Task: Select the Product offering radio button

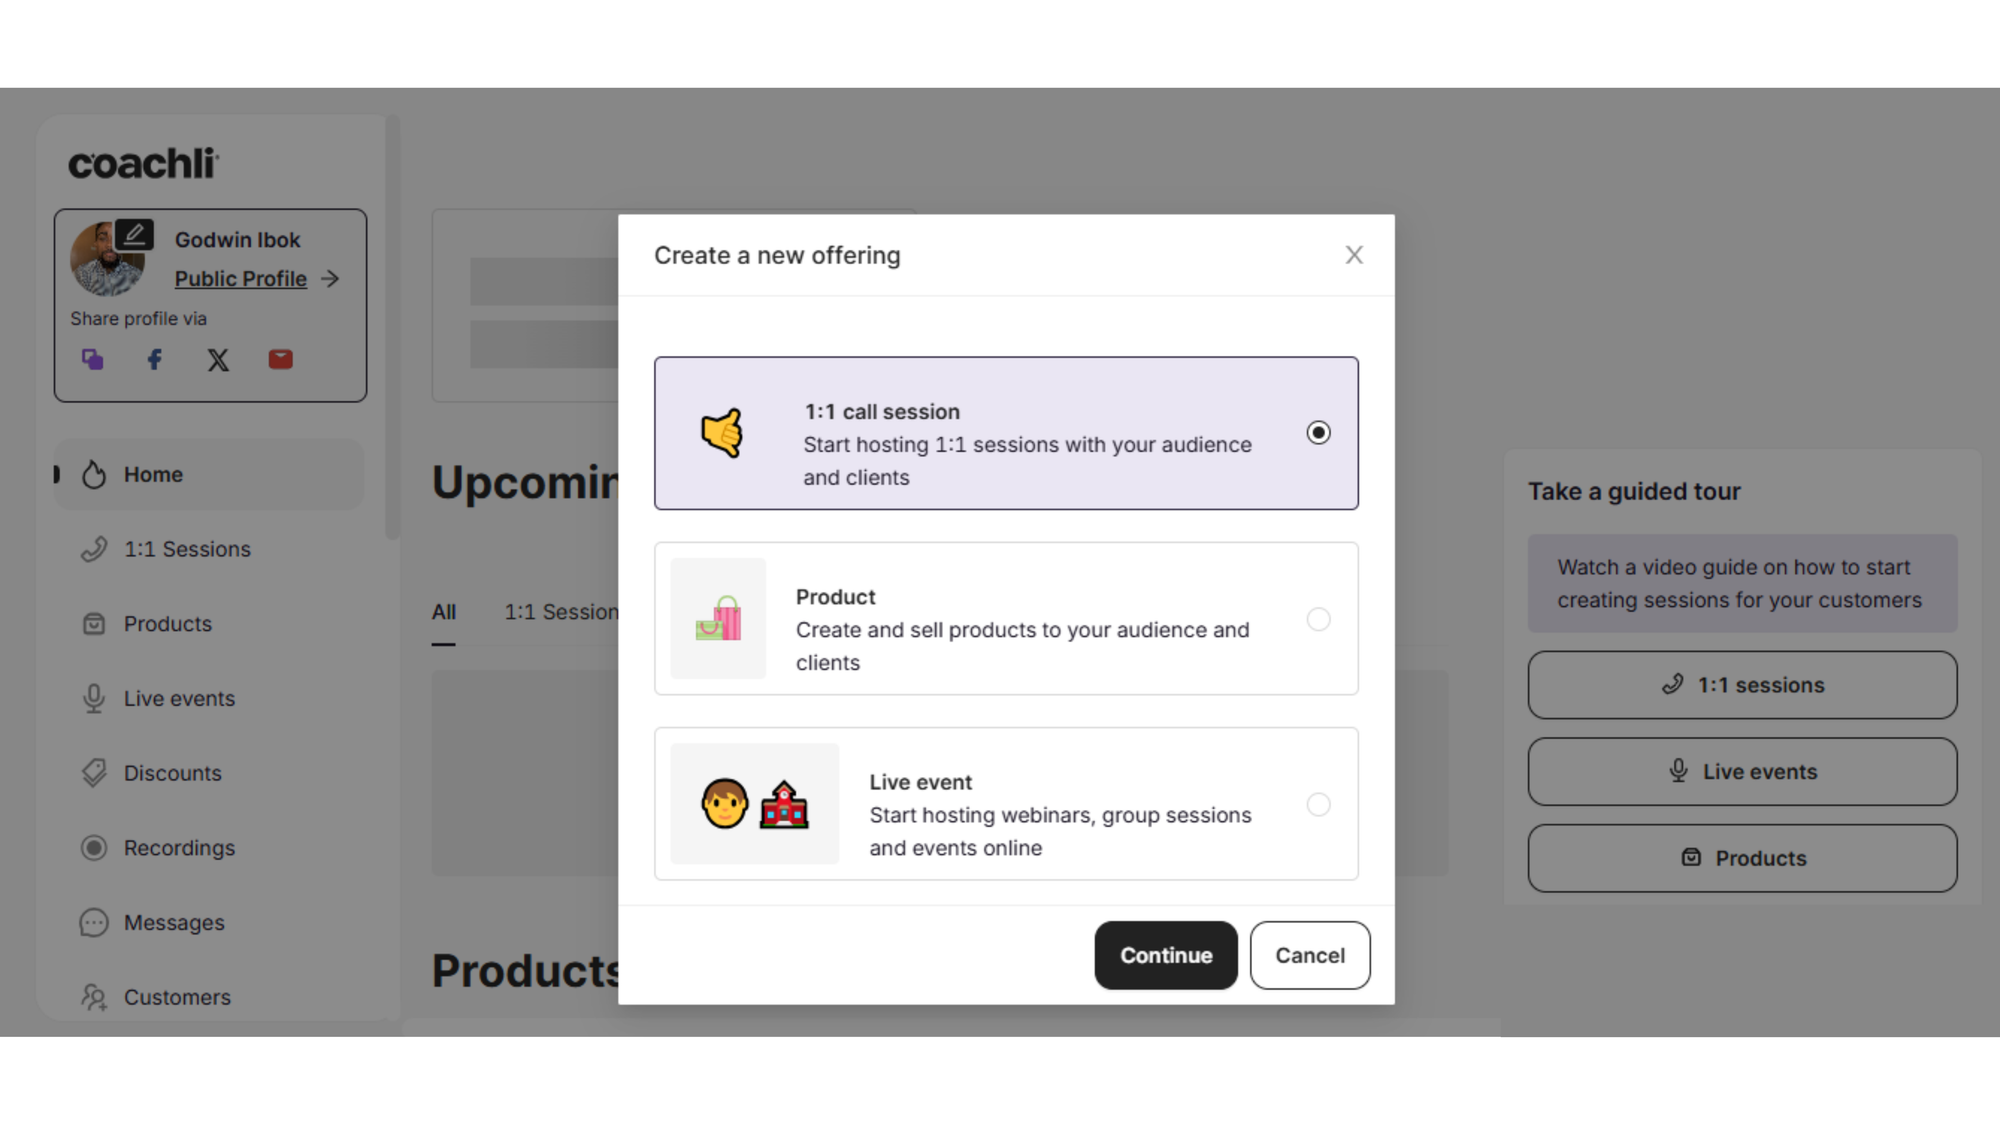Action: [x=1318, y=619]
